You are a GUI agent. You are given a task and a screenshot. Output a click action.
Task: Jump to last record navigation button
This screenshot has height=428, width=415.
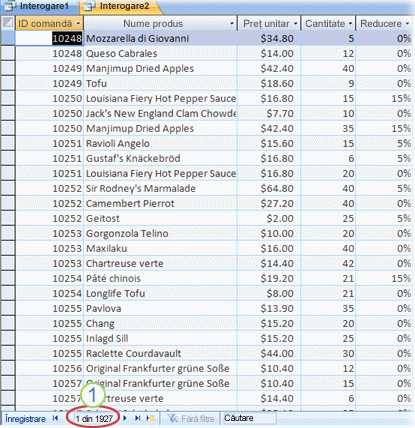[x=137, y=418]
